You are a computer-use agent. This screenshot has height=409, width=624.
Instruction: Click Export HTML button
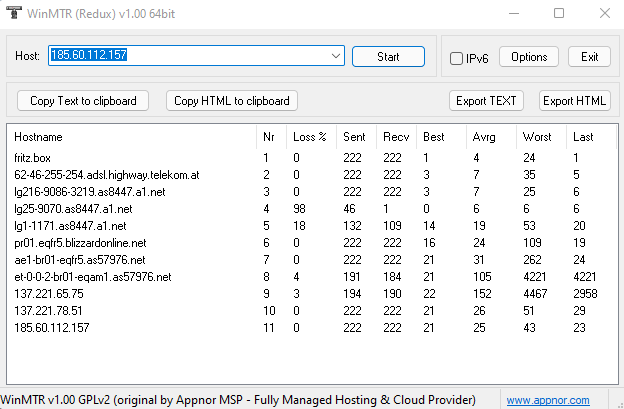coord(574,101)
